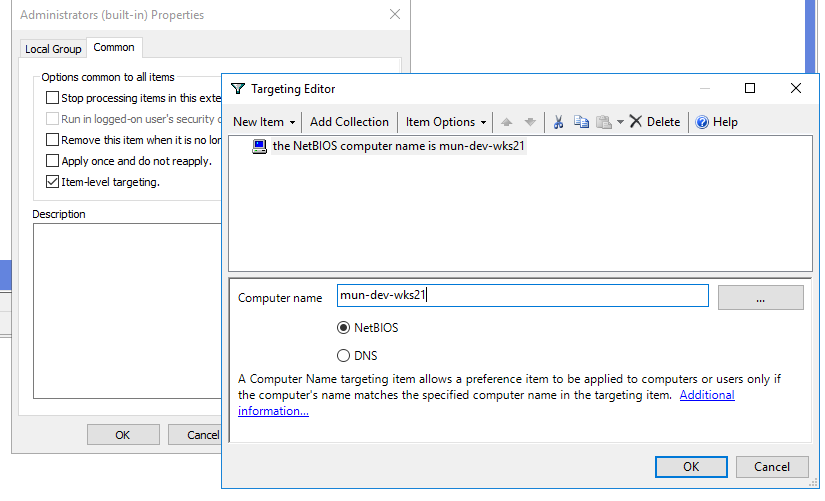Tick Remove this item when no longer applied
The image size is (825, 501).
pos(52,140)
